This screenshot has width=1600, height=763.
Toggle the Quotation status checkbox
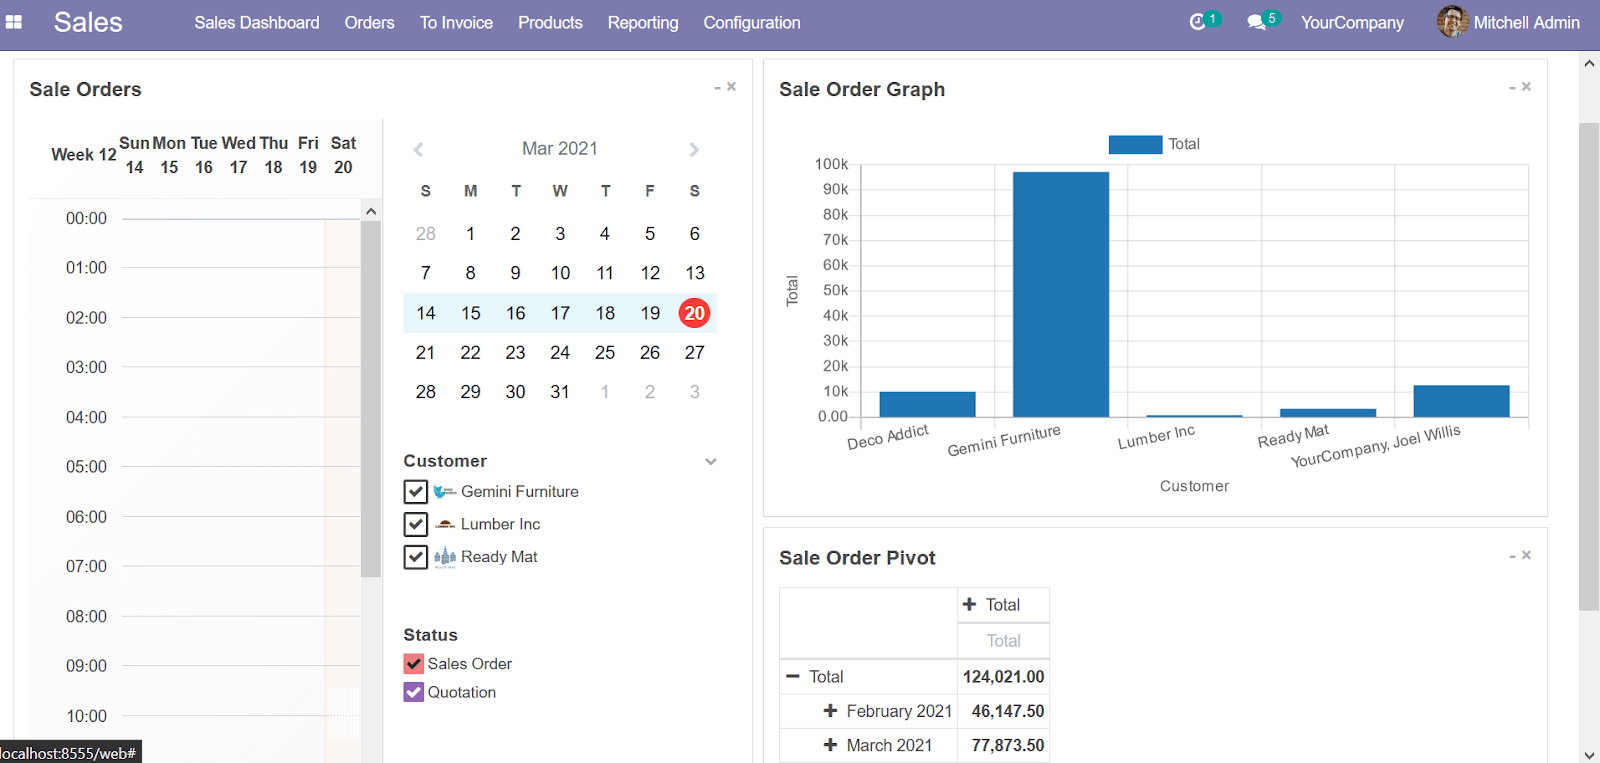(x=414, y=692)
